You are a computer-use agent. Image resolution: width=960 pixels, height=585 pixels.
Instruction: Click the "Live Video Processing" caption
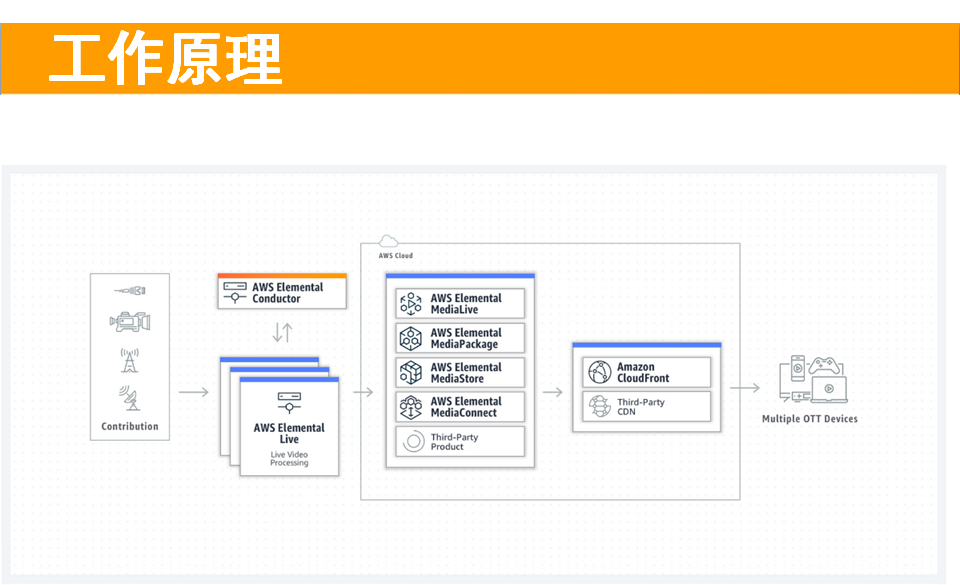[x=289, y=459]
